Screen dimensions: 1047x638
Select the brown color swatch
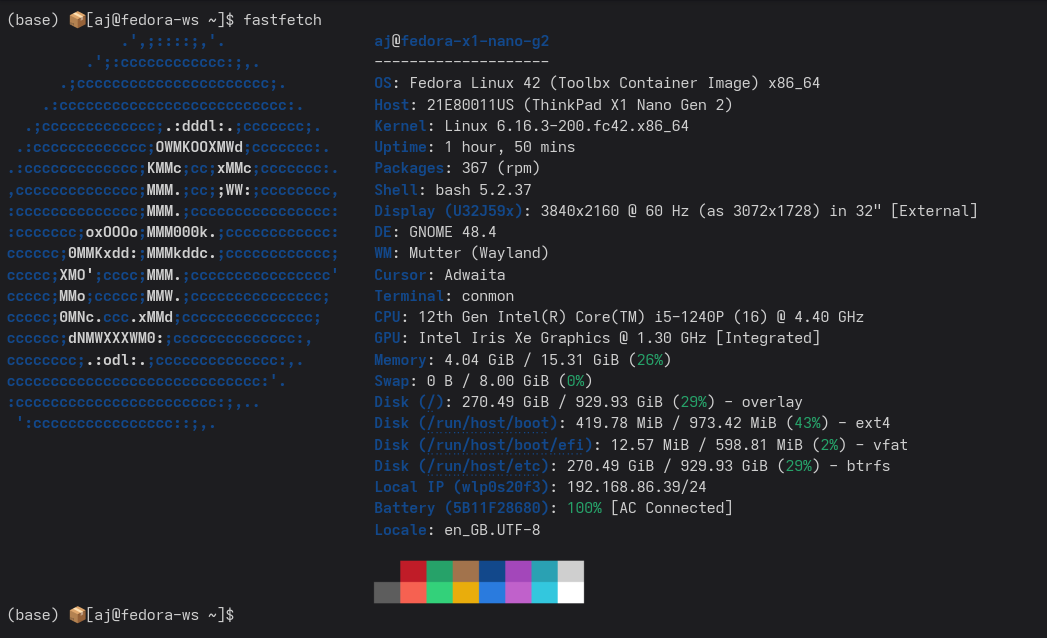tap(466, 571)
